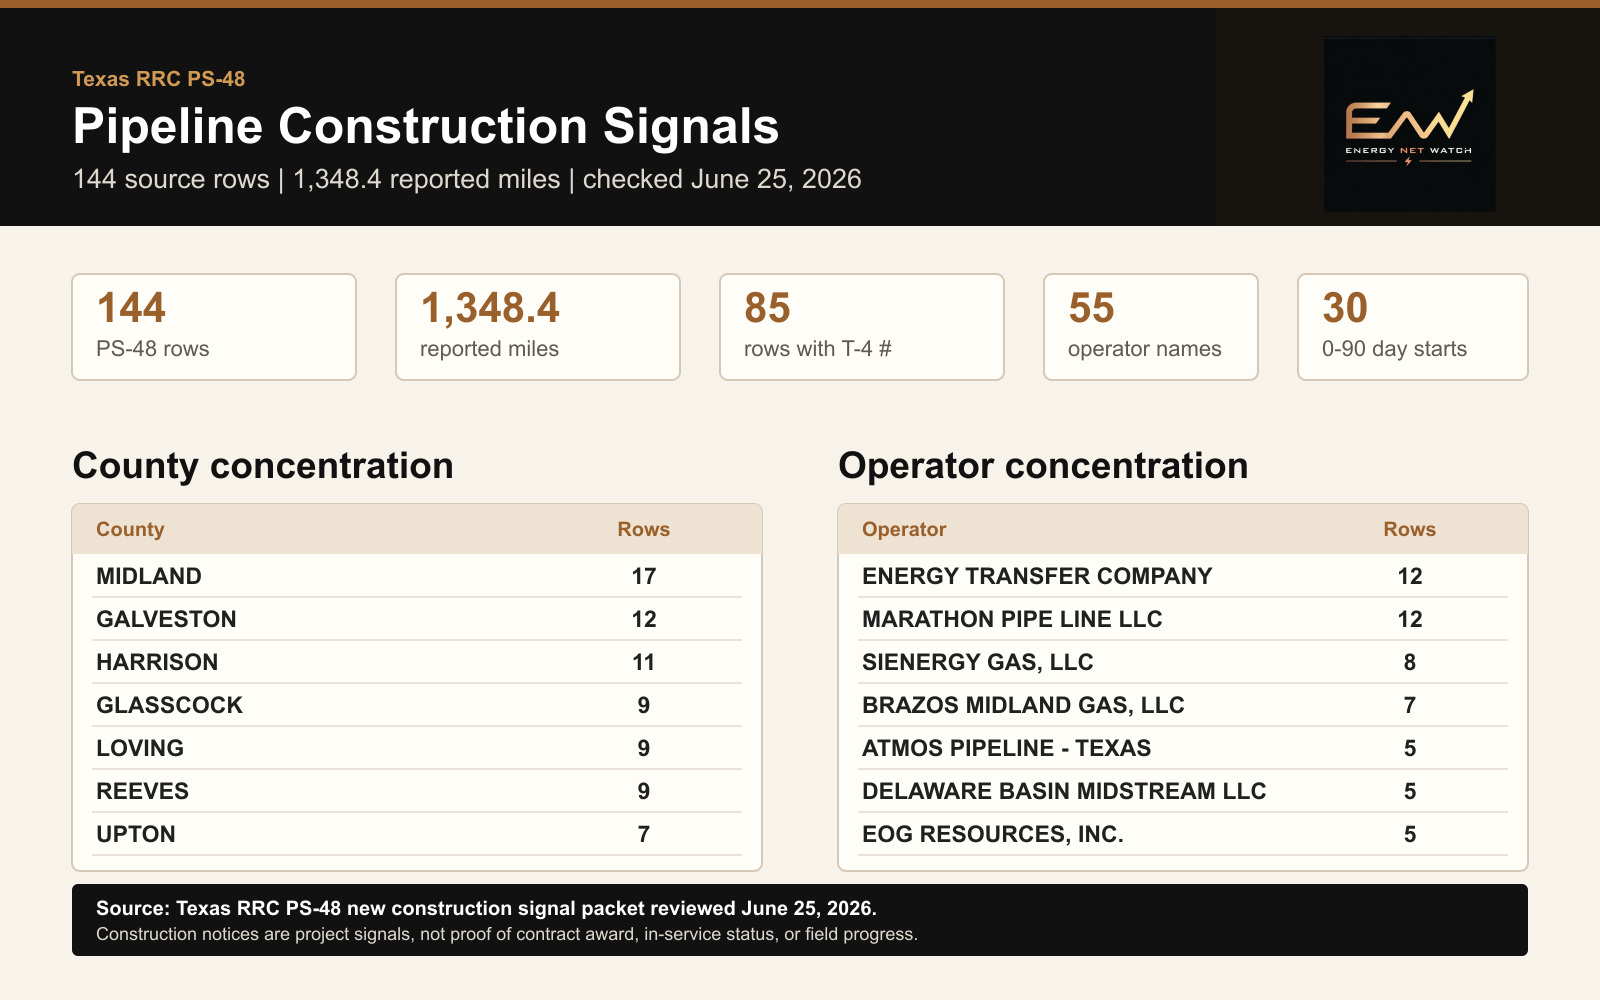
Task: Click the value 12 for MARATHON PIPE LINE
Action: [x=1410, y=619]
